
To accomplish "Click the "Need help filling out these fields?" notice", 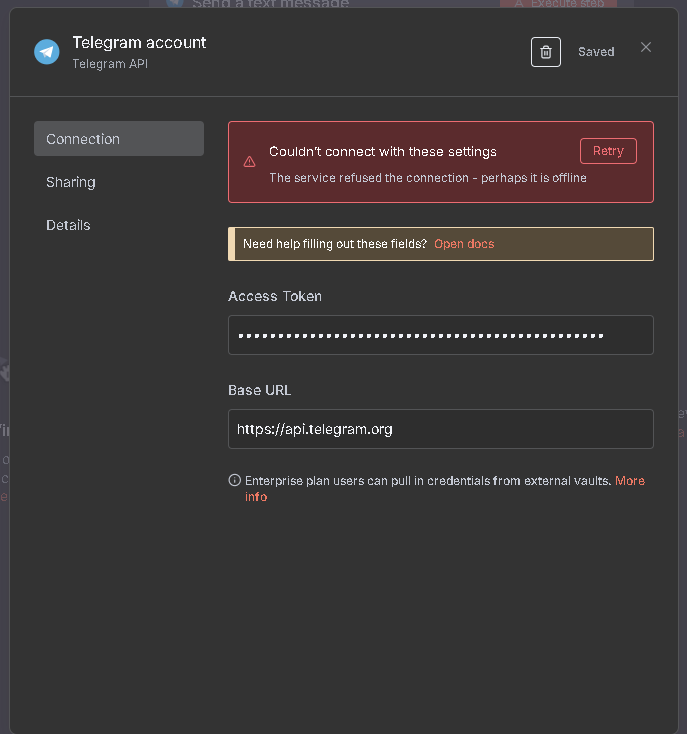I will pyautogui.click(x=335, y=244).
